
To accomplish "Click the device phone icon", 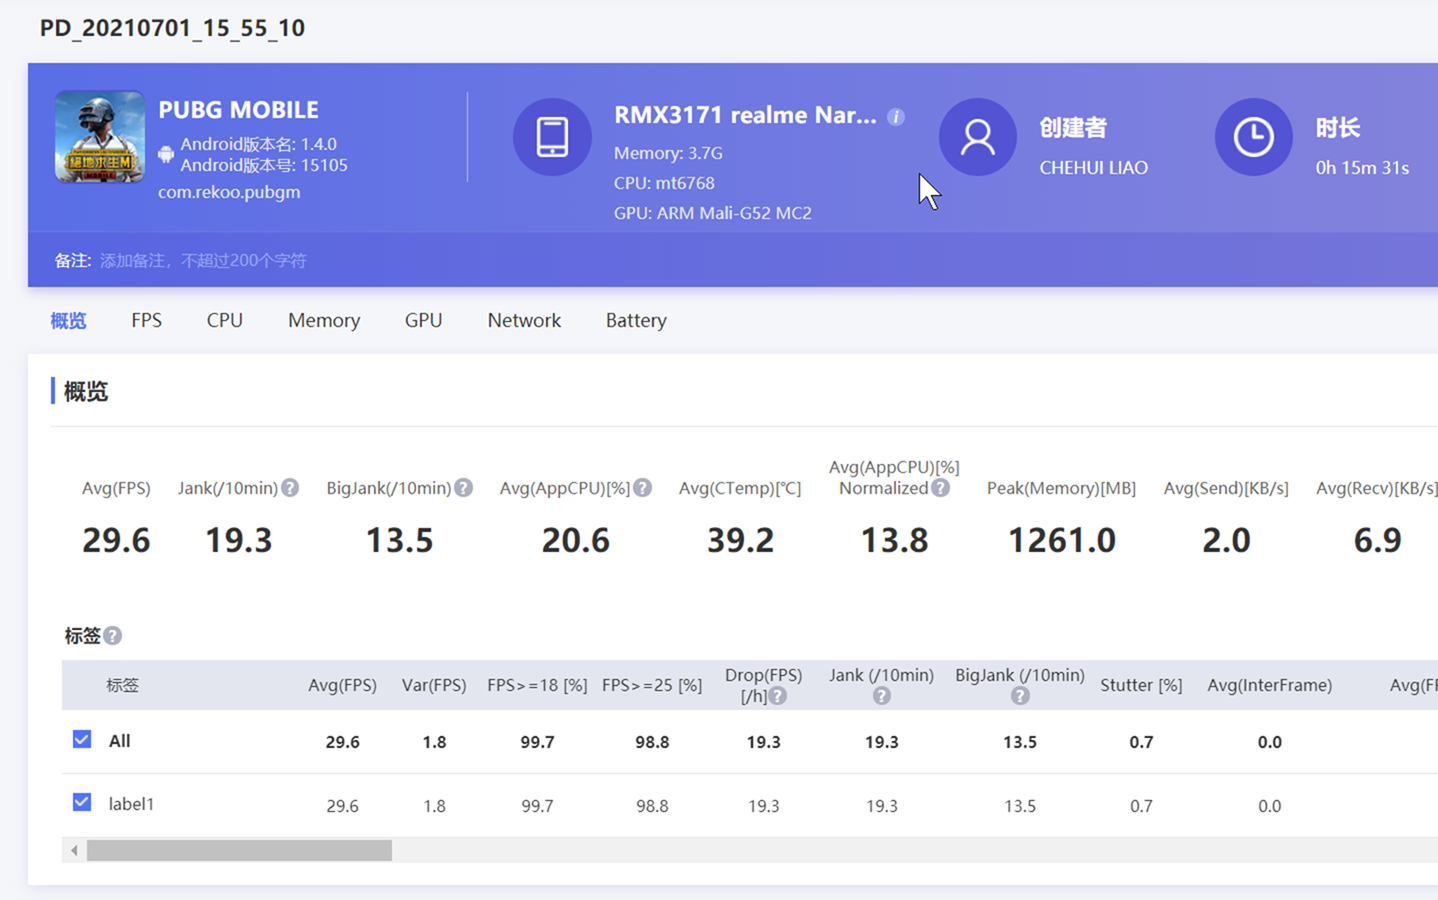I will (x=552, y=137).
